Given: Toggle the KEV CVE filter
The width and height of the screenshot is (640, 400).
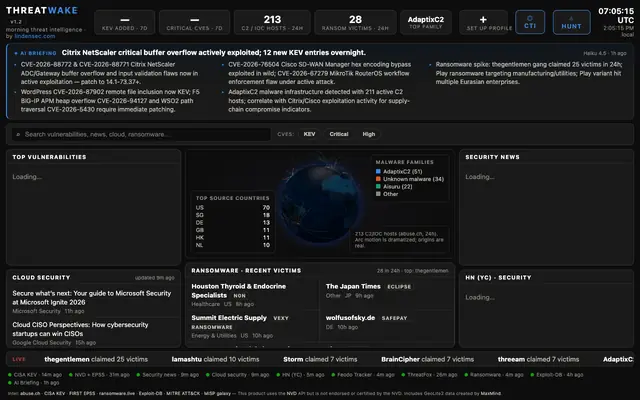Looking at the screenshot, I should [x=309, y=134].
